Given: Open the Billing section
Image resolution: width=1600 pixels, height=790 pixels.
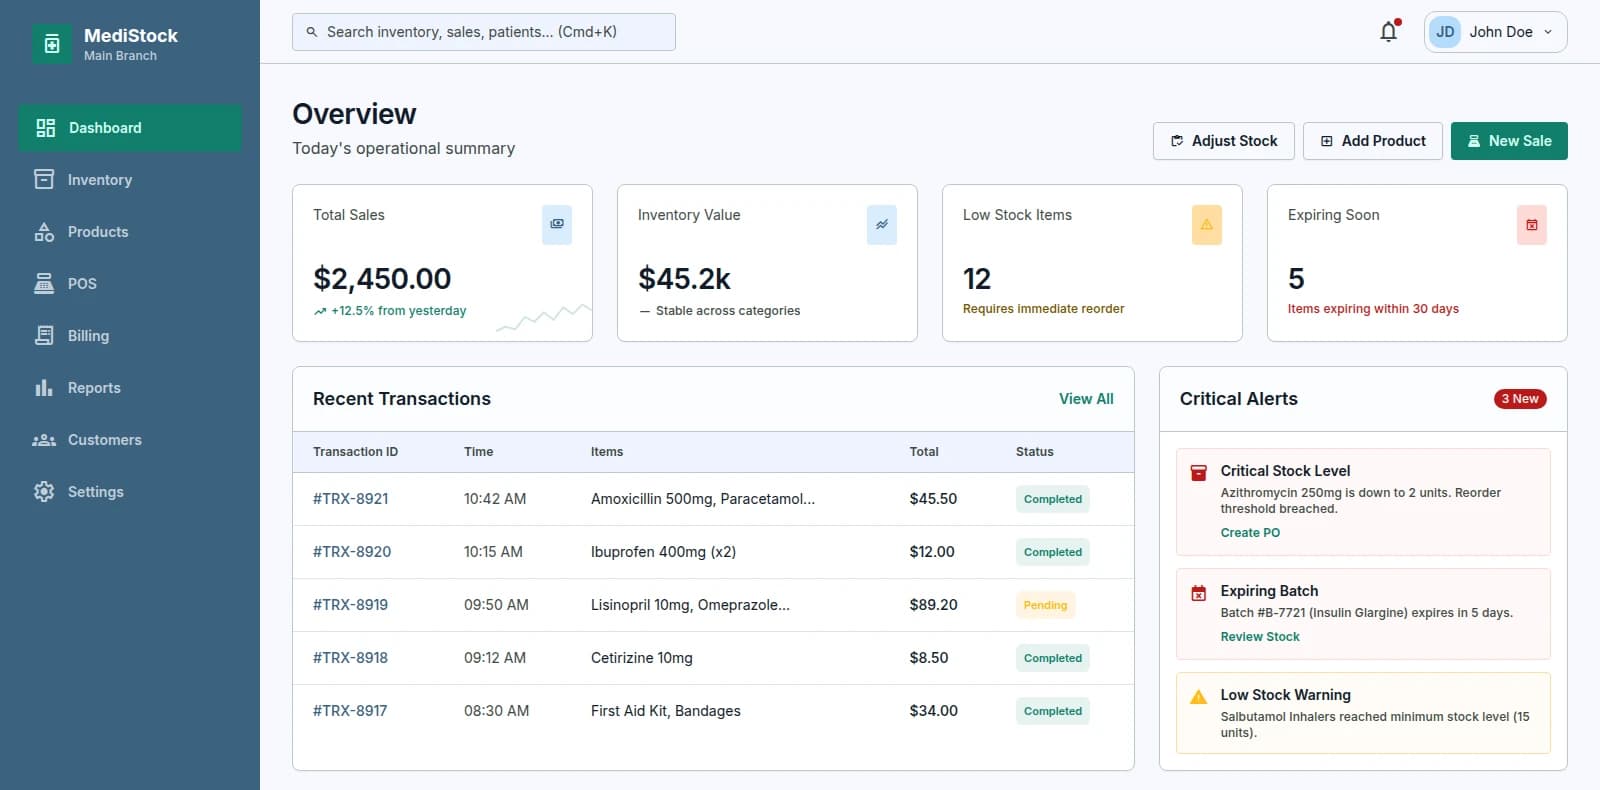Looking at the screenshot, I should click(x=130, y=336).
